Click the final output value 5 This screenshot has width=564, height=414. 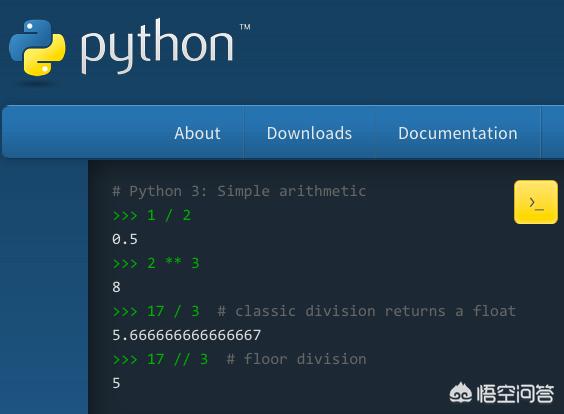(x=116, y=383)
